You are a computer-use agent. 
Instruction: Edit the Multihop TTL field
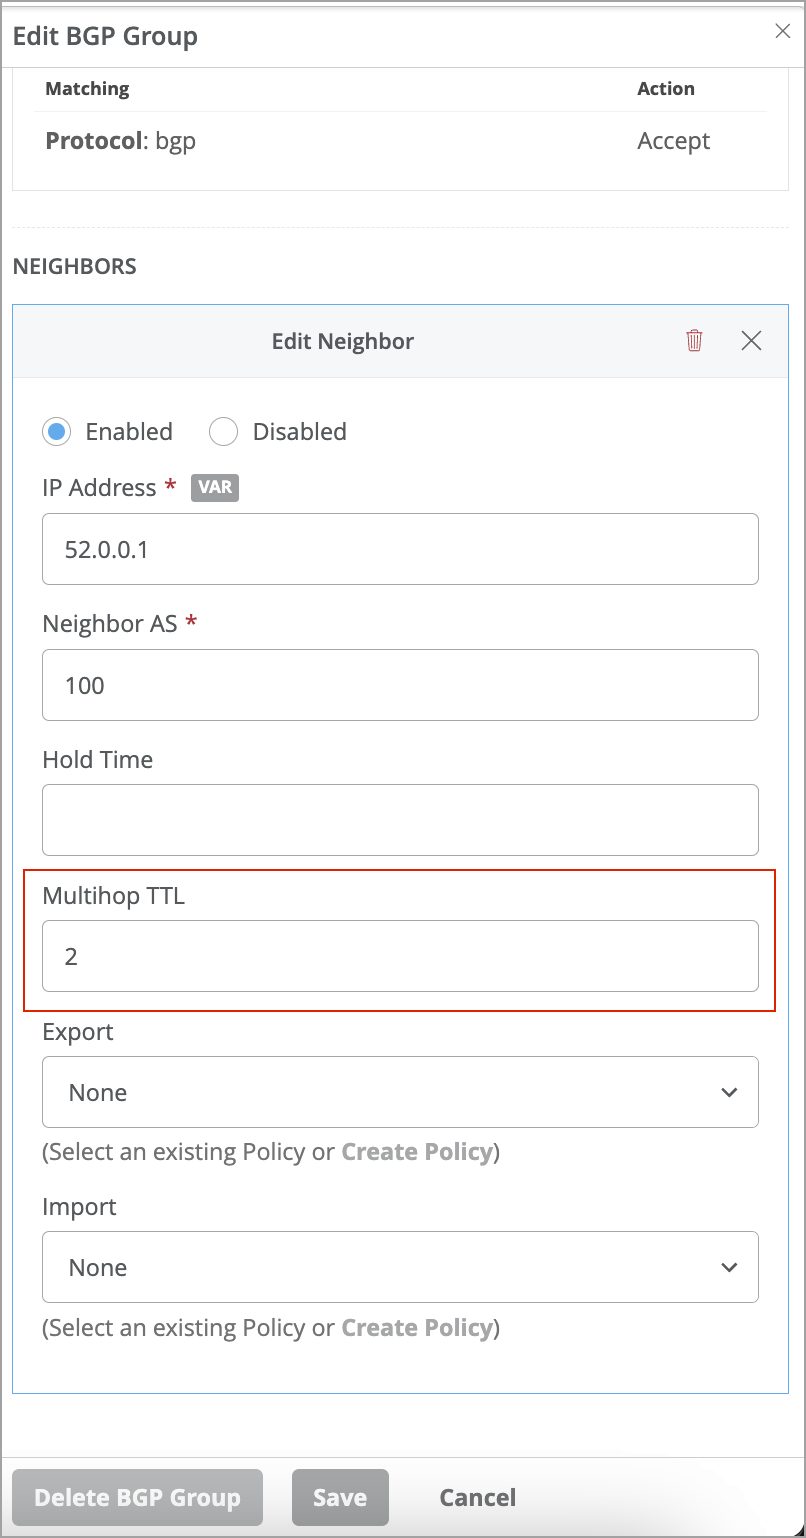[400, 956]
